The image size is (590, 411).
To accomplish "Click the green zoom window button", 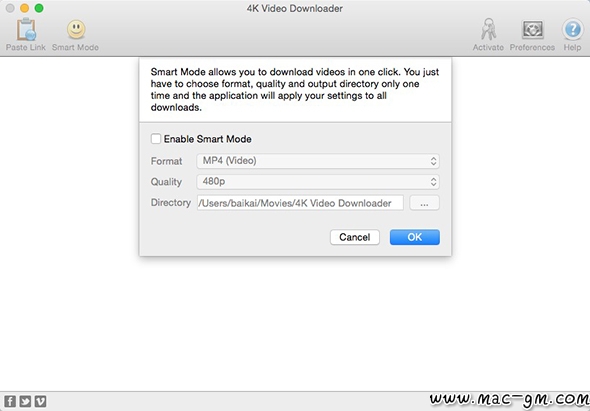I will click(x=39, y=8).
